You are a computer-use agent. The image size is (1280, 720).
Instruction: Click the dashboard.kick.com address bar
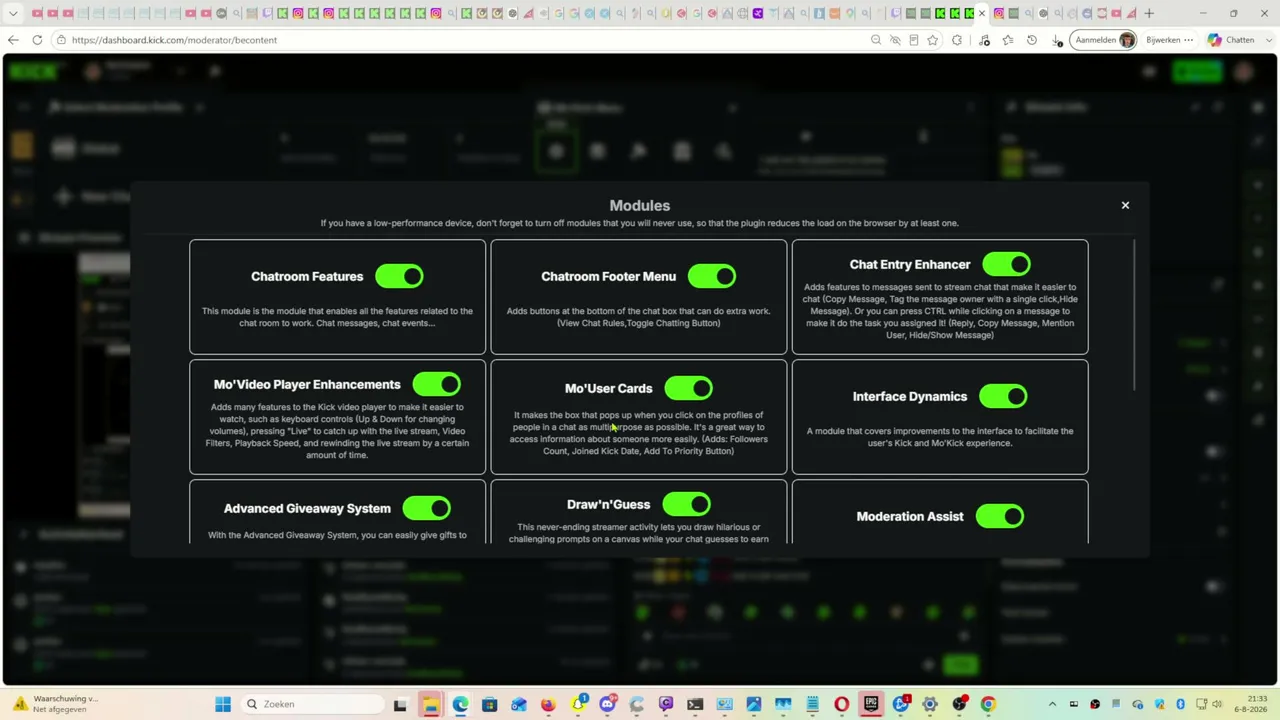(x=460, y=40)
